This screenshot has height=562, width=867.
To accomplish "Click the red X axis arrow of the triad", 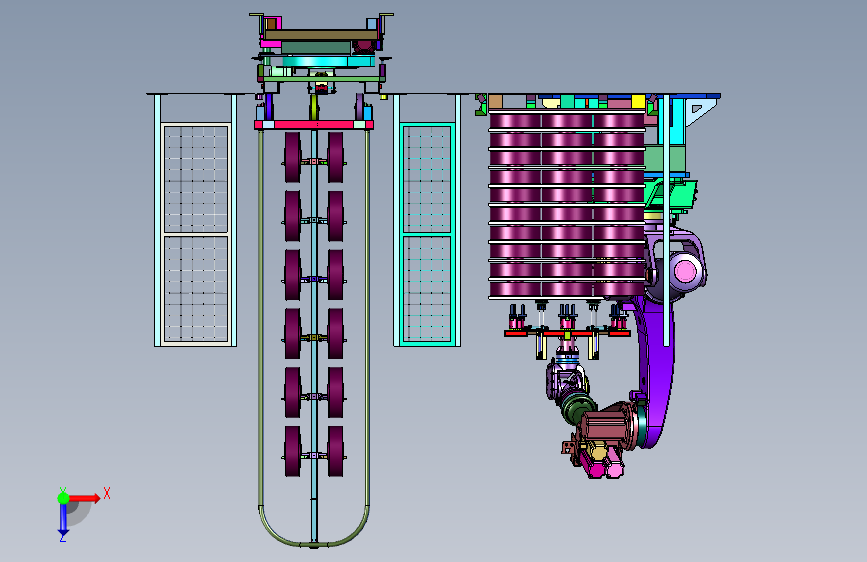I will [84, 498].
